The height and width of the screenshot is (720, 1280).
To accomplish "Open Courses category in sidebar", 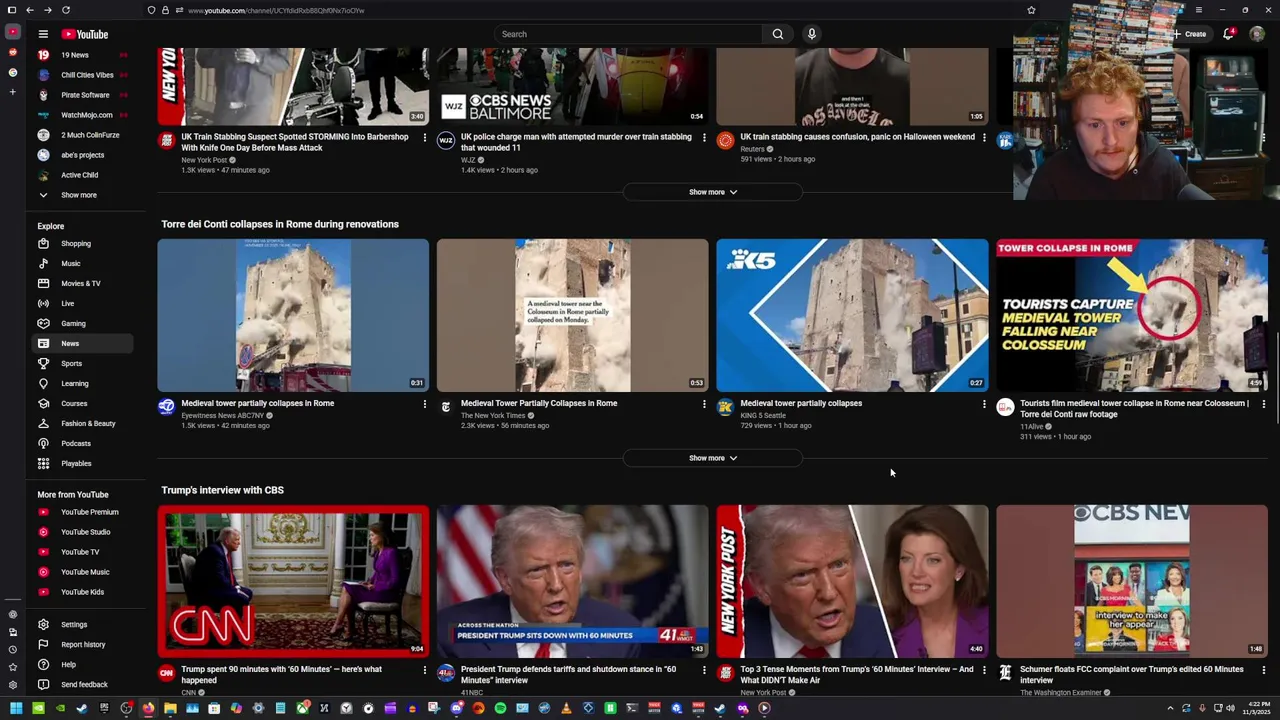I will click(82, 403).
